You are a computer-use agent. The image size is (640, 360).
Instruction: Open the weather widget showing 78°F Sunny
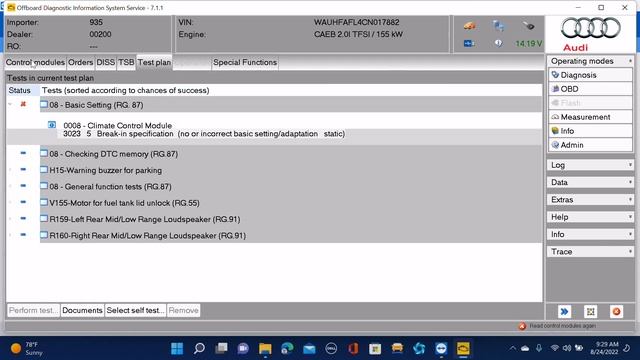[x=27, y=348]
